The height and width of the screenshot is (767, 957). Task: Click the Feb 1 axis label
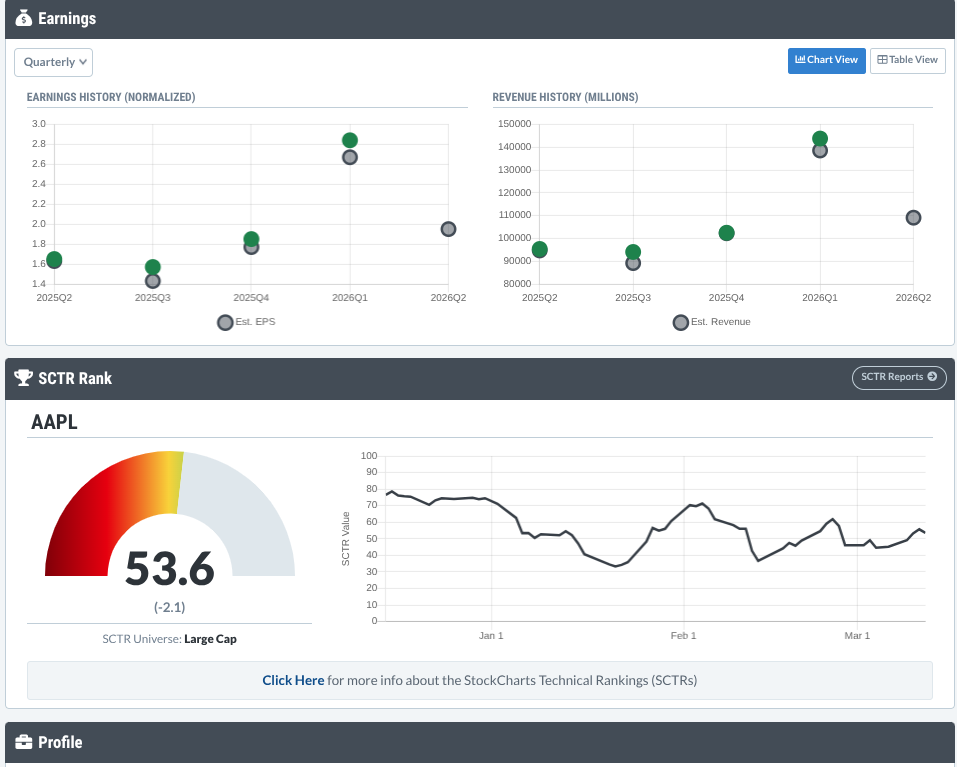pyautogui.click(x=684, y=636)
